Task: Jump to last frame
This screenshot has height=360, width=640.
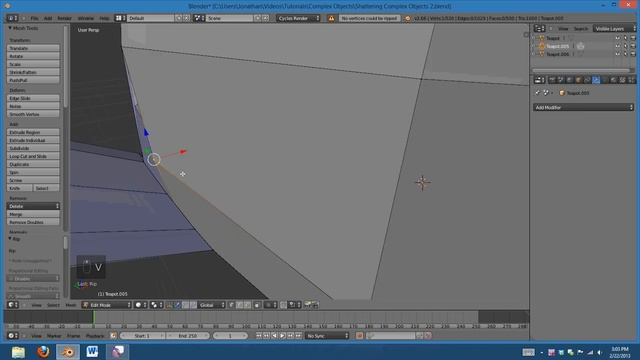Action: (x=298, y=336)
